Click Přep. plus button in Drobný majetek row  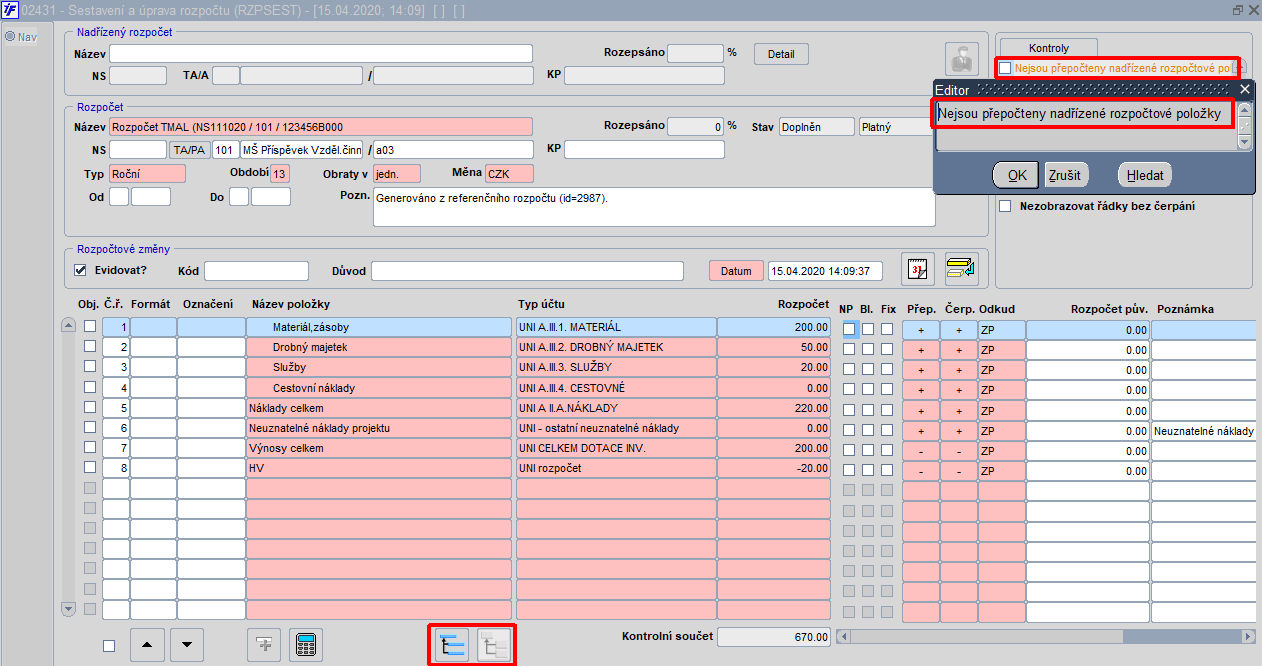point(921,349)
